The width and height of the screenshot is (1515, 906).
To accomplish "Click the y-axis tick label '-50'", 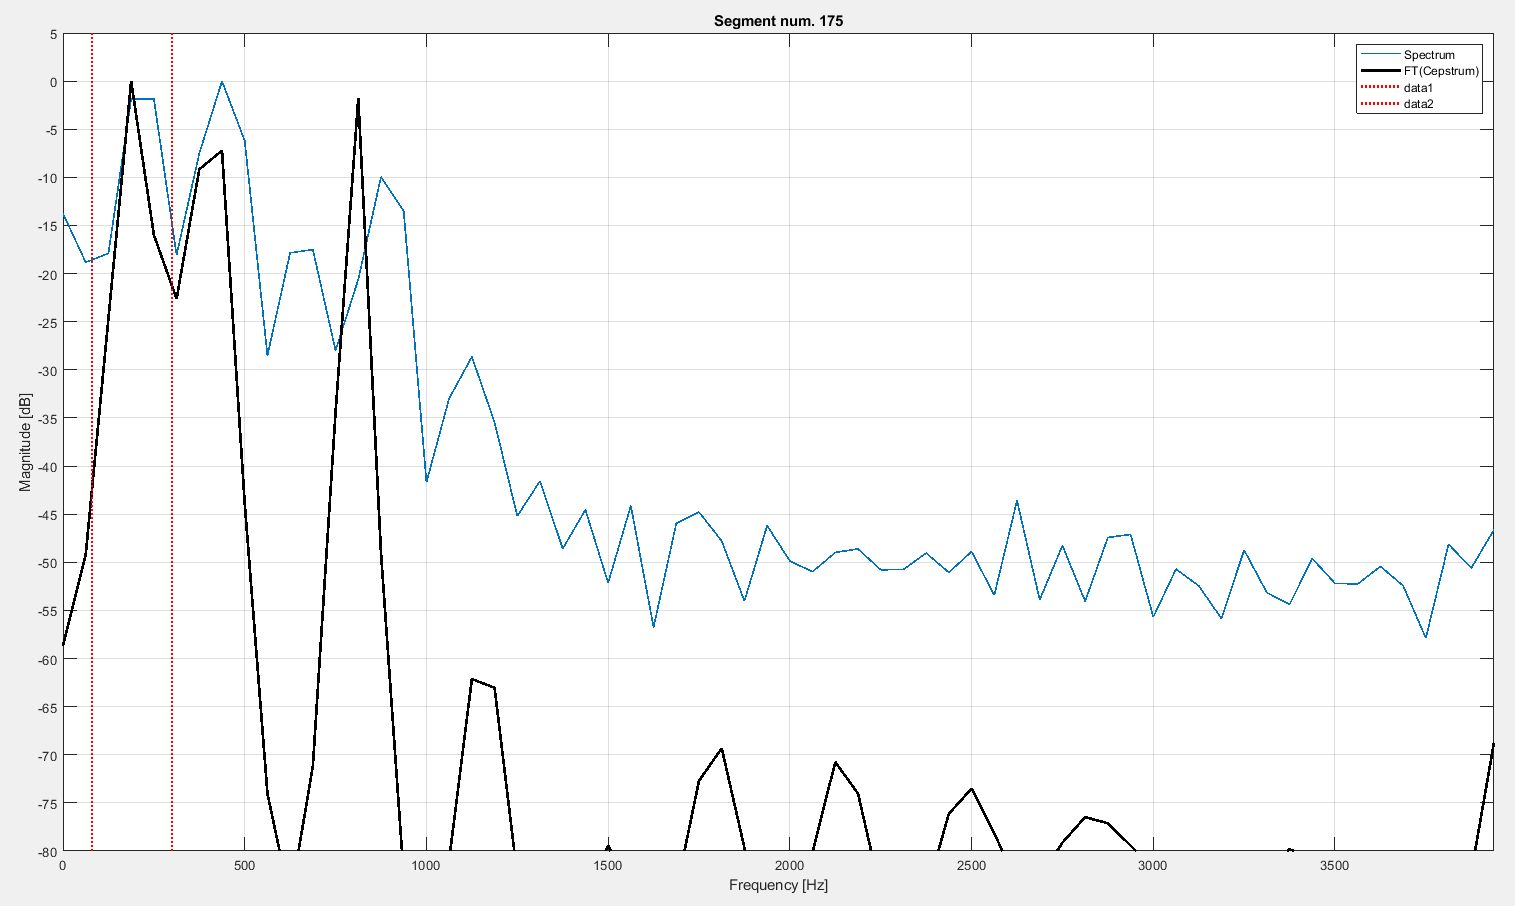I will pyautogui.click(x=48, y=562).
